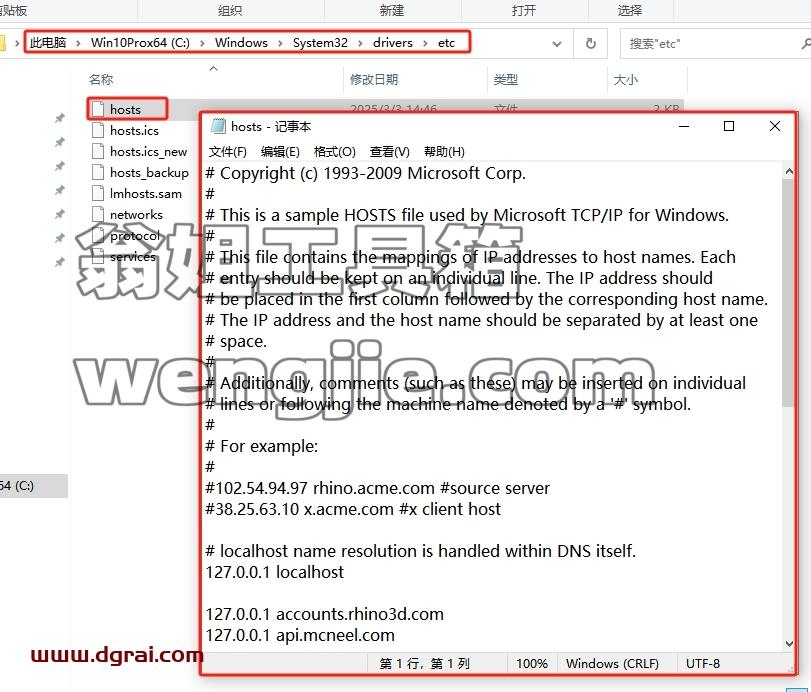Click the Notepad vertical scrollbar thumb
This screenshot has height=692, width=811.
[788, 293]
